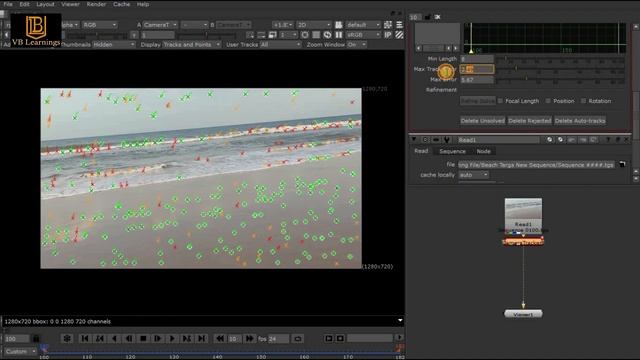Viewport: 640px width, 360px height.
Task: Click the Min Length value field
Action: pyautogui.click(x=477, y=59)
